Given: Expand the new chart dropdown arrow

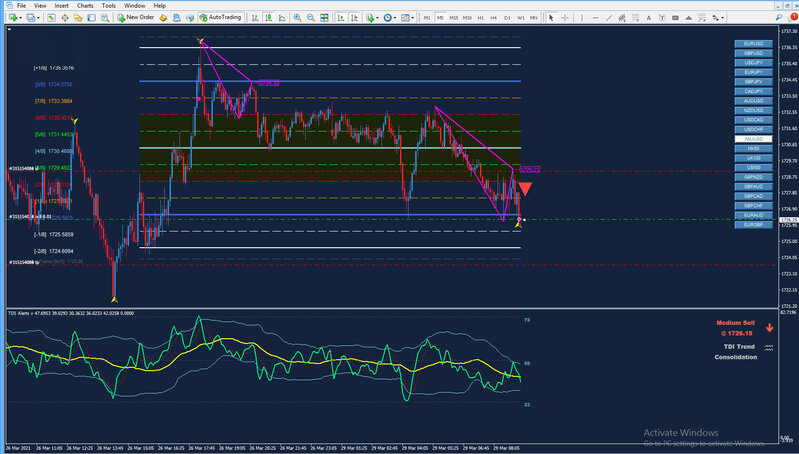Looking at the screenshot, I should 21,17.
